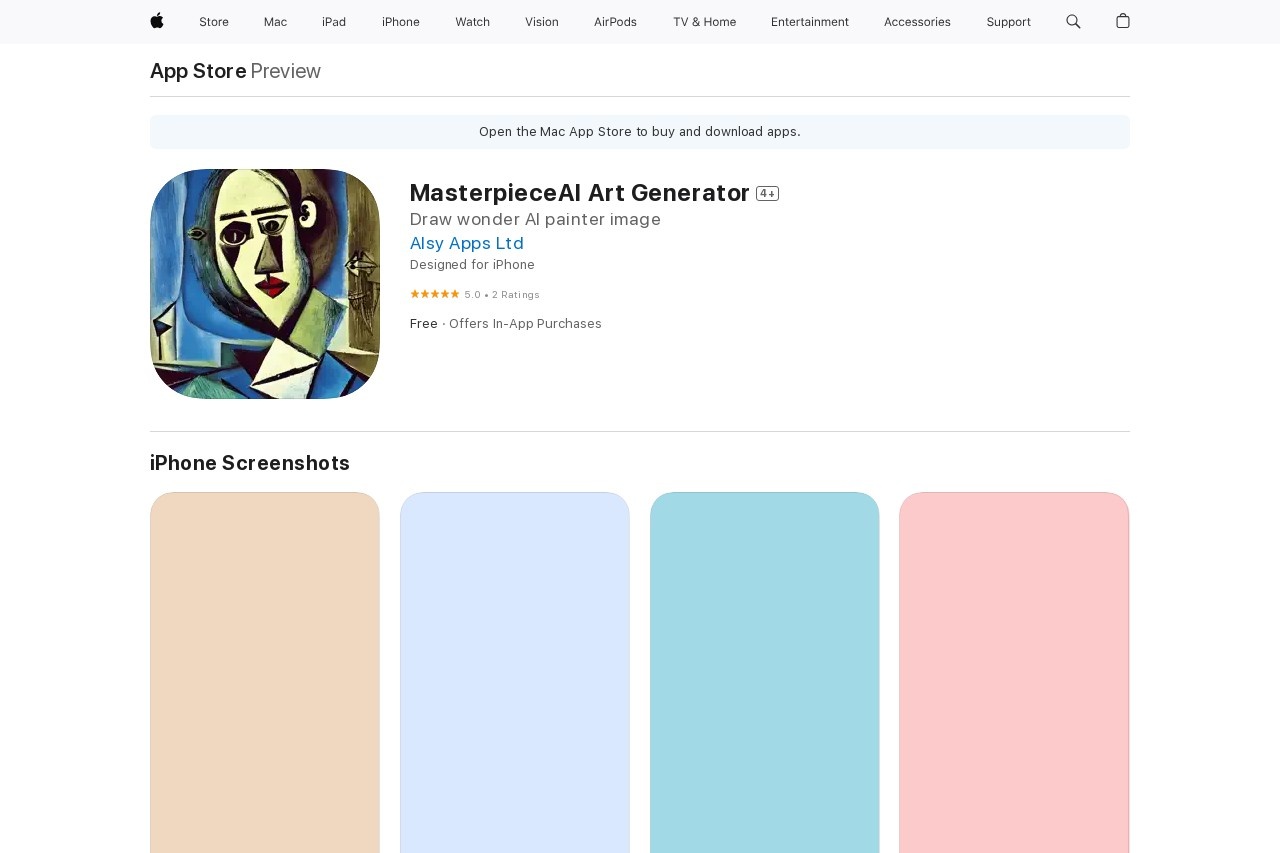Open the shopping bag icon
Viewport: 1280px width, 853px height.
1123,21
